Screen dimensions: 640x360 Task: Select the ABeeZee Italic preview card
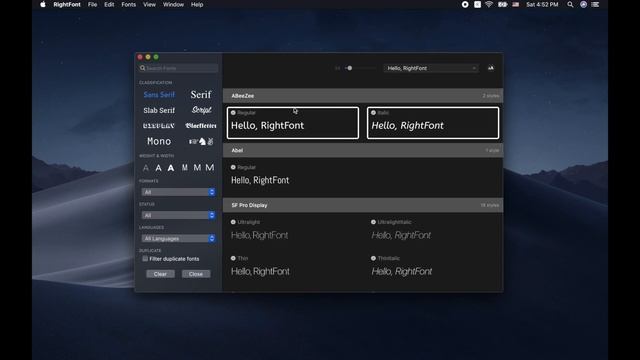(x=433, y=123)
